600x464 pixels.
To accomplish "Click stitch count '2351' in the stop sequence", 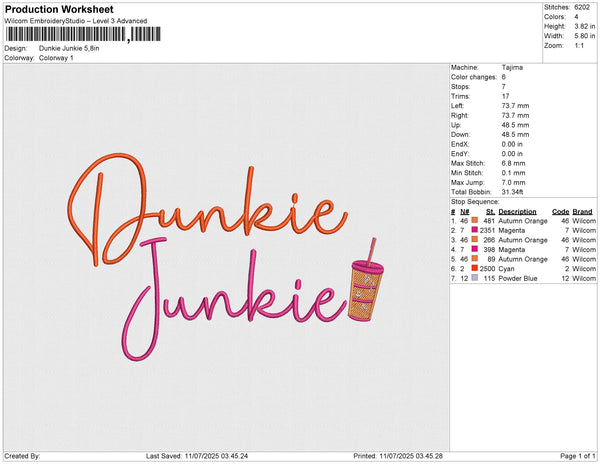I will click(487, 230).
